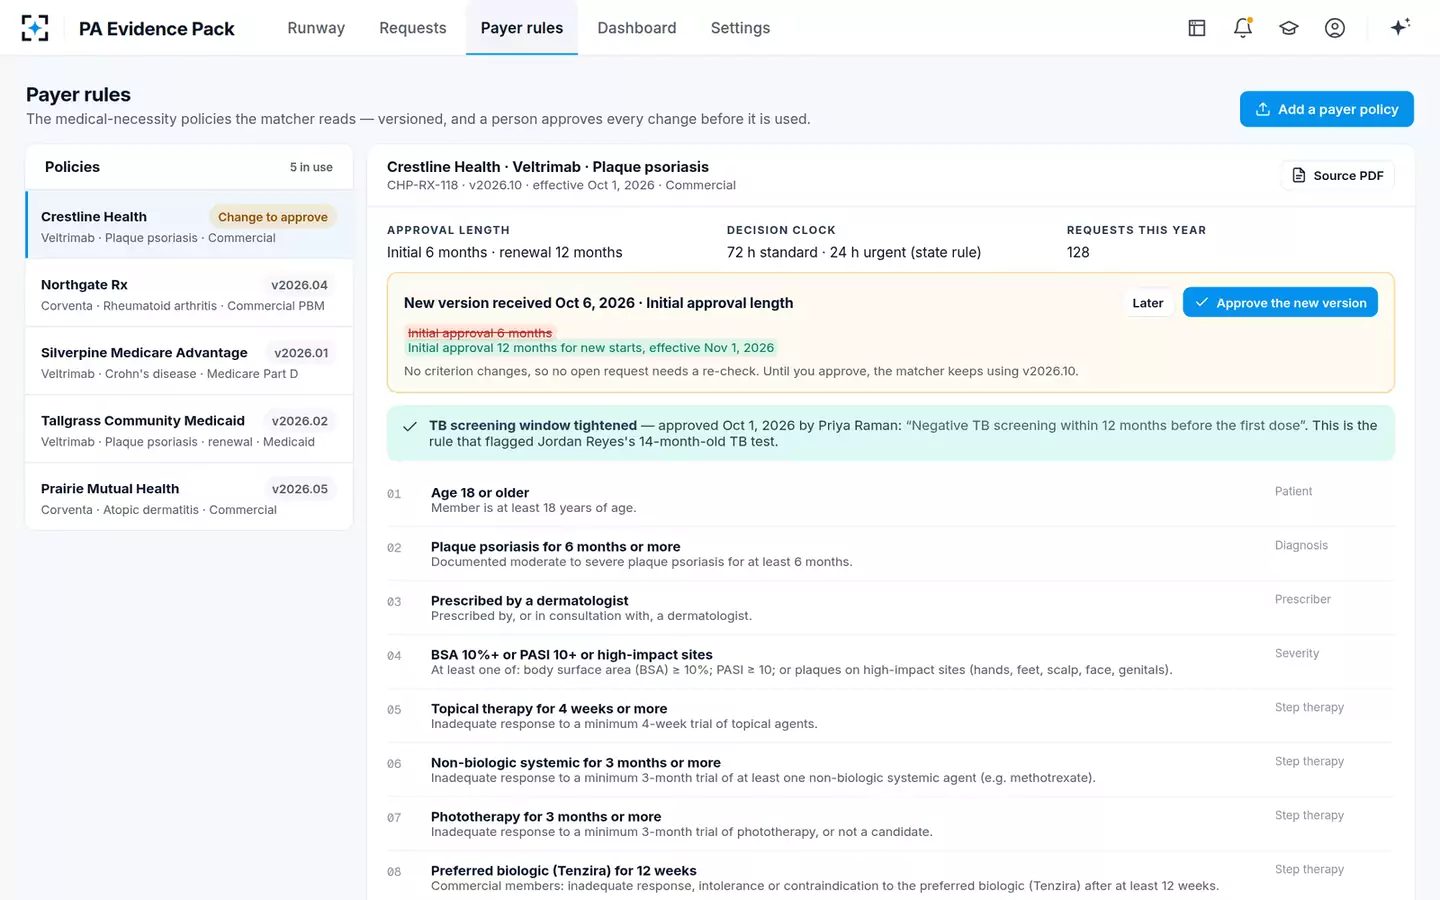Open the Settings tab
Viewport: 1440px width, 900px height.
coord(740,28)
